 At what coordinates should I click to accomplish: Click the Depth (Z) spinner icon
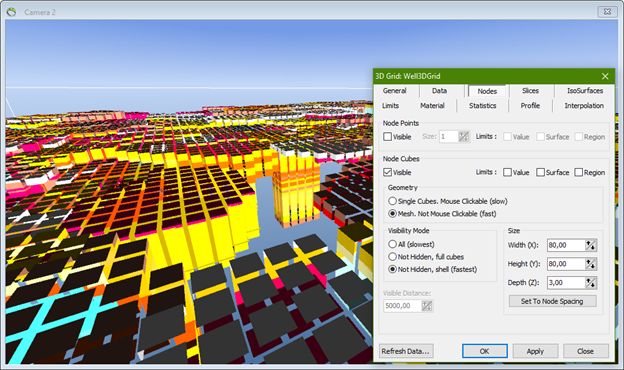[x=591, y=282]
